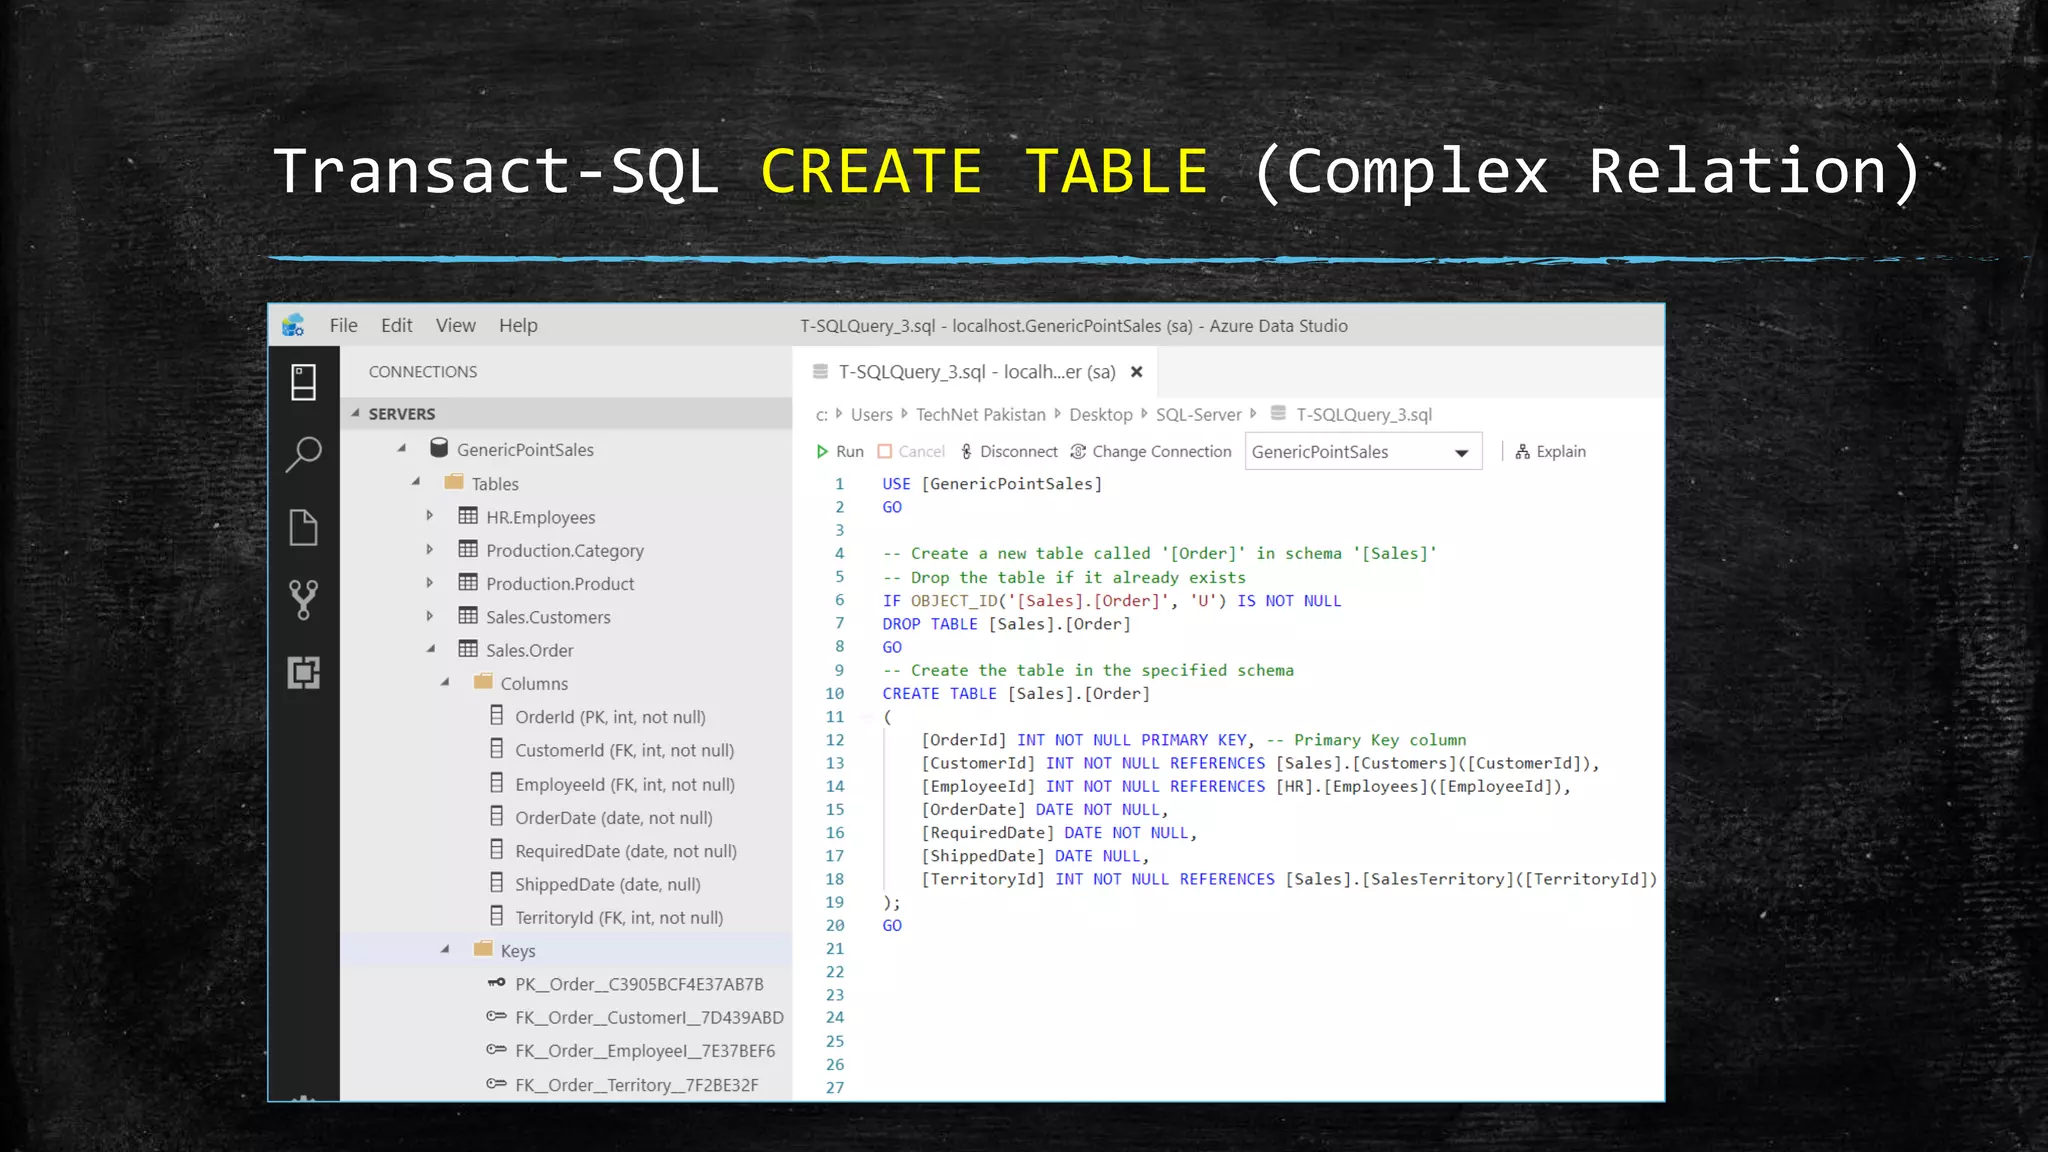This screenshot has width=2048, height=1152.
Task: Click the foreign key icon for FK__Order__EmployeeI
Action: coord(496,1050)
